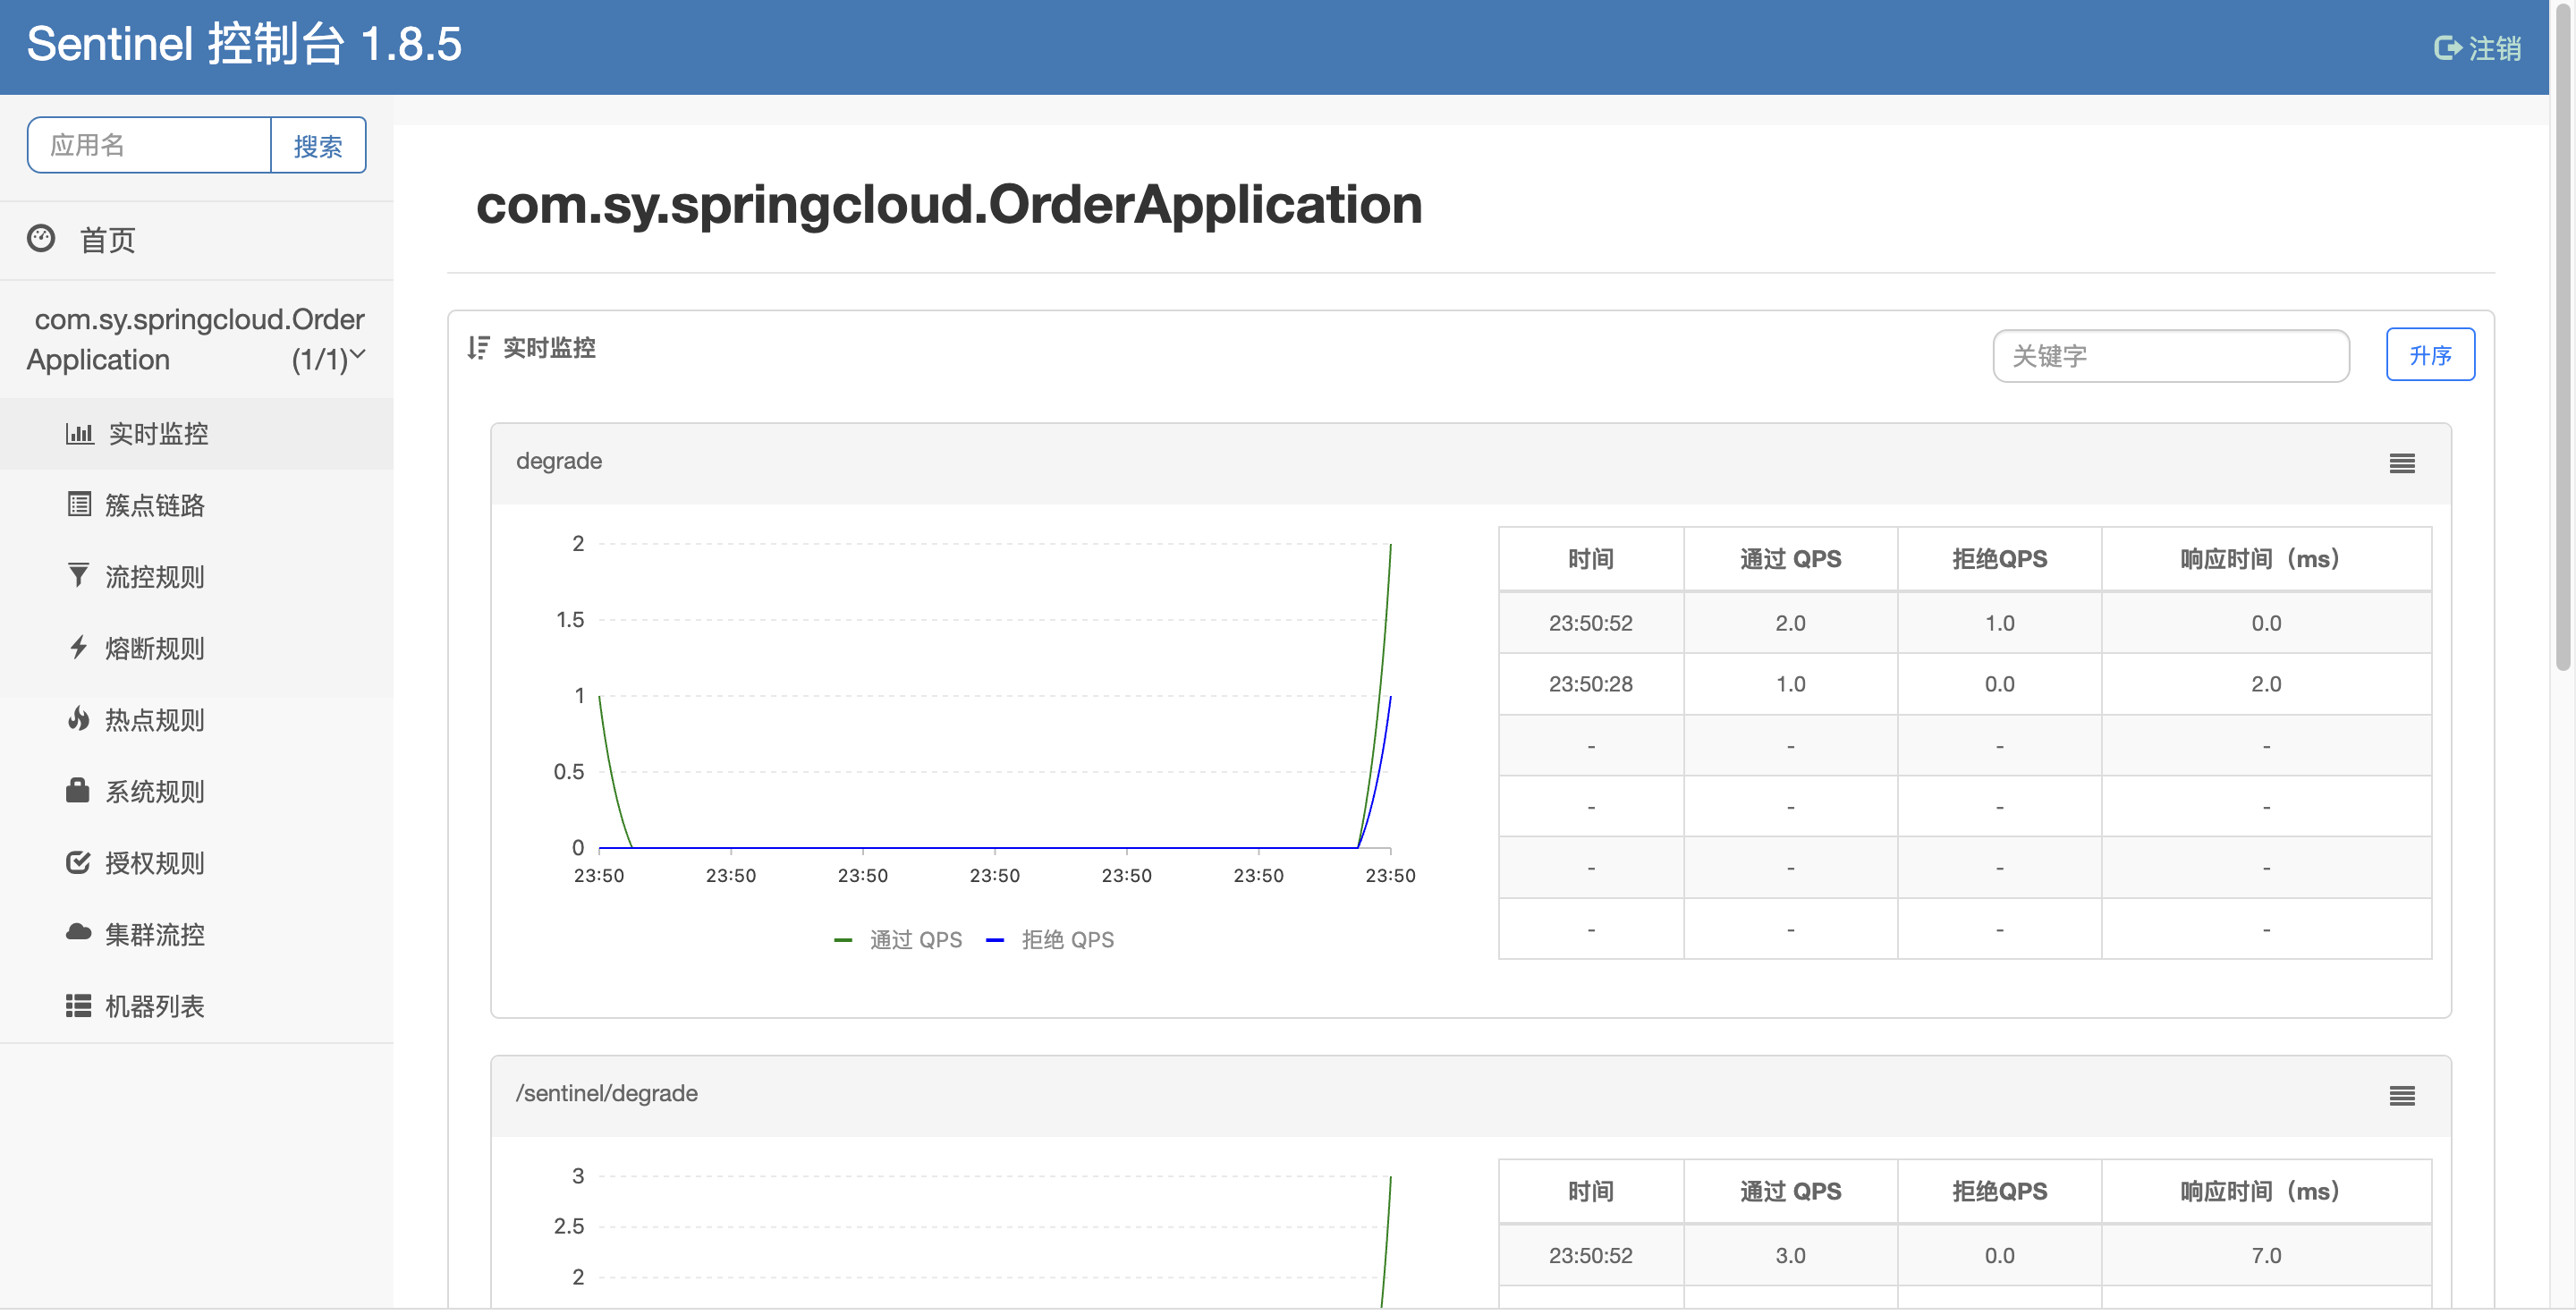This screenshot has height=1315, width=2576.
Task: Click 通过 QPS header in degrade table
Action: point(1790,559)
